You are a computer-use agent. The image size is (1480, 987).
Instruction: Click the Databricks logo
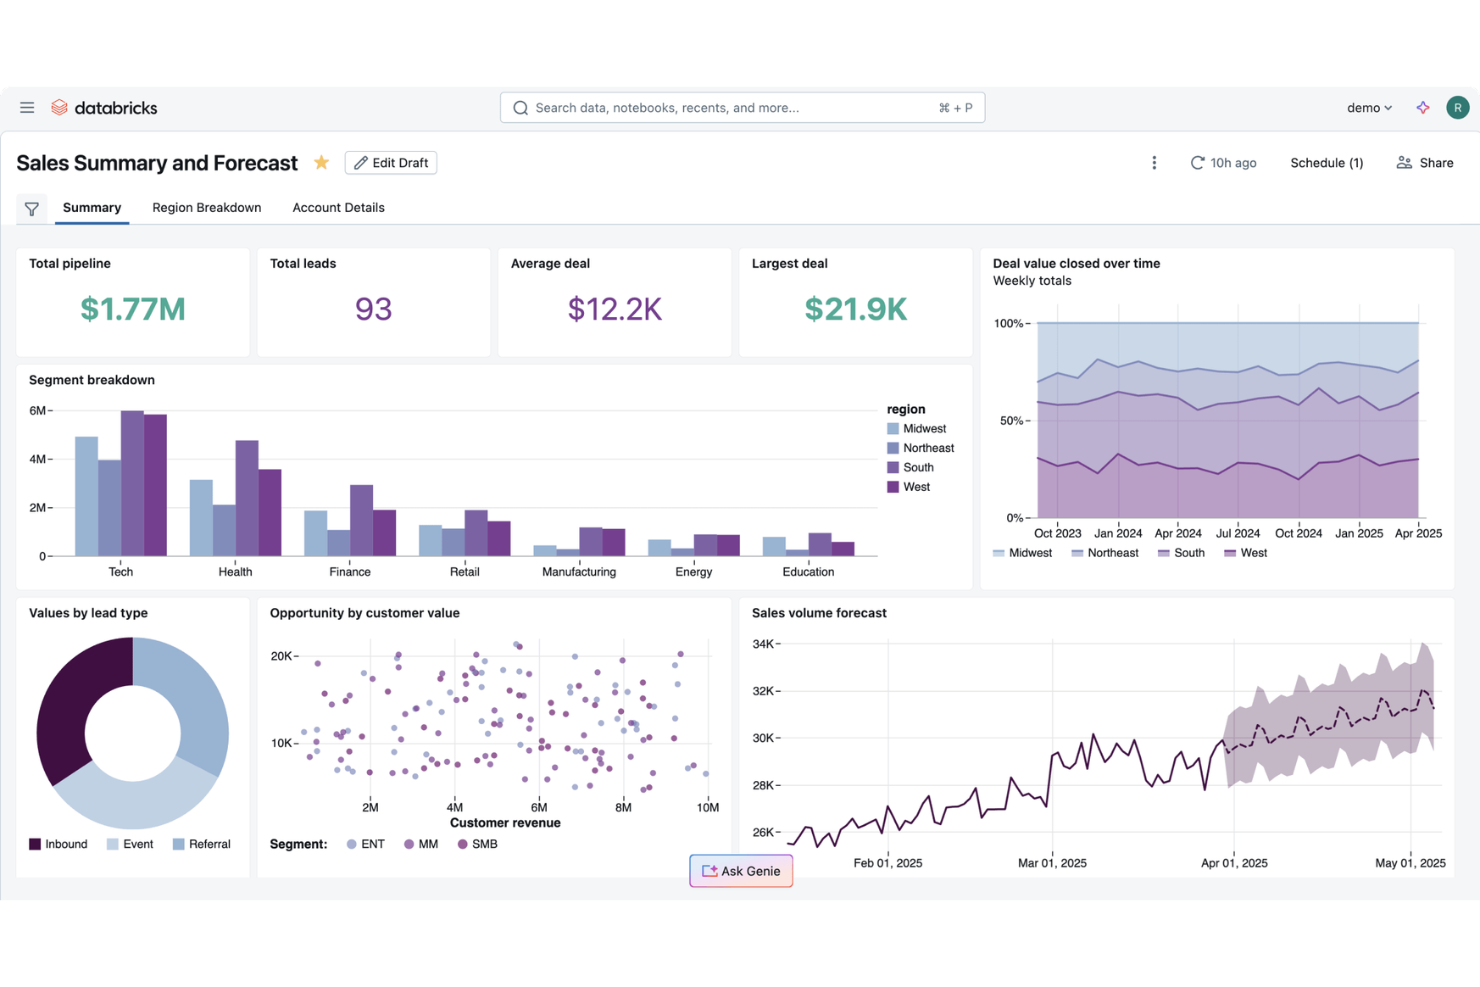[x=104, y=107]
